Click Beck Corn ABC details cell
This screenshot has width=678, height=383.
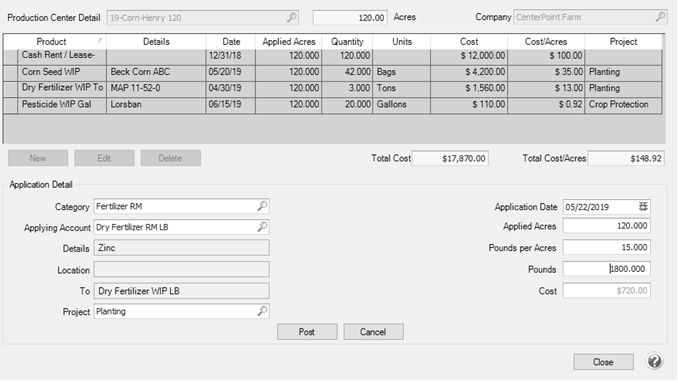click(156, 72)
